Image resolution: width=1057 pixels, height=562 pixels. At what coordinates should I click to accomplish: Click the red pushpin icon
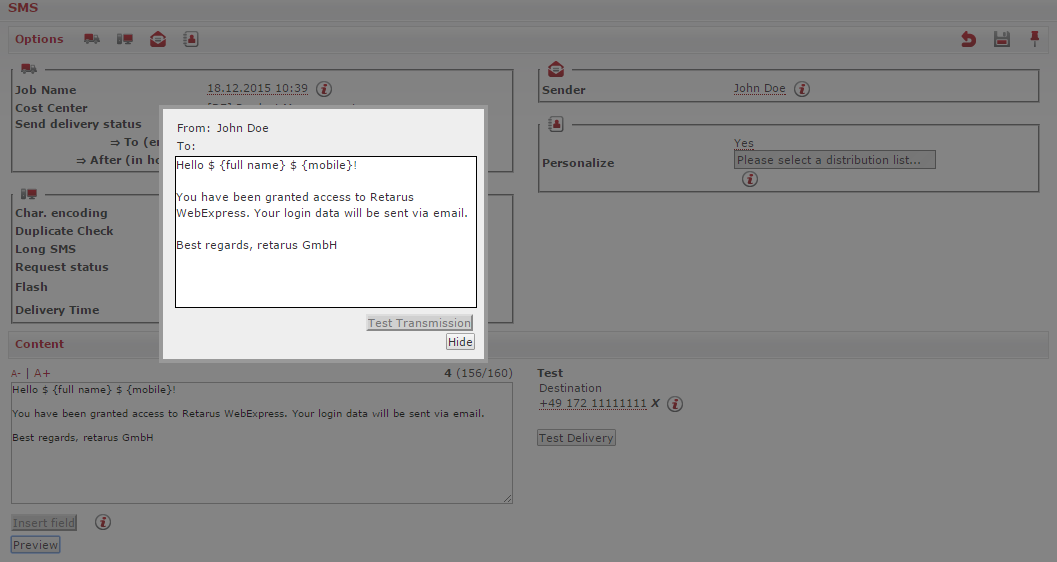1034,39
